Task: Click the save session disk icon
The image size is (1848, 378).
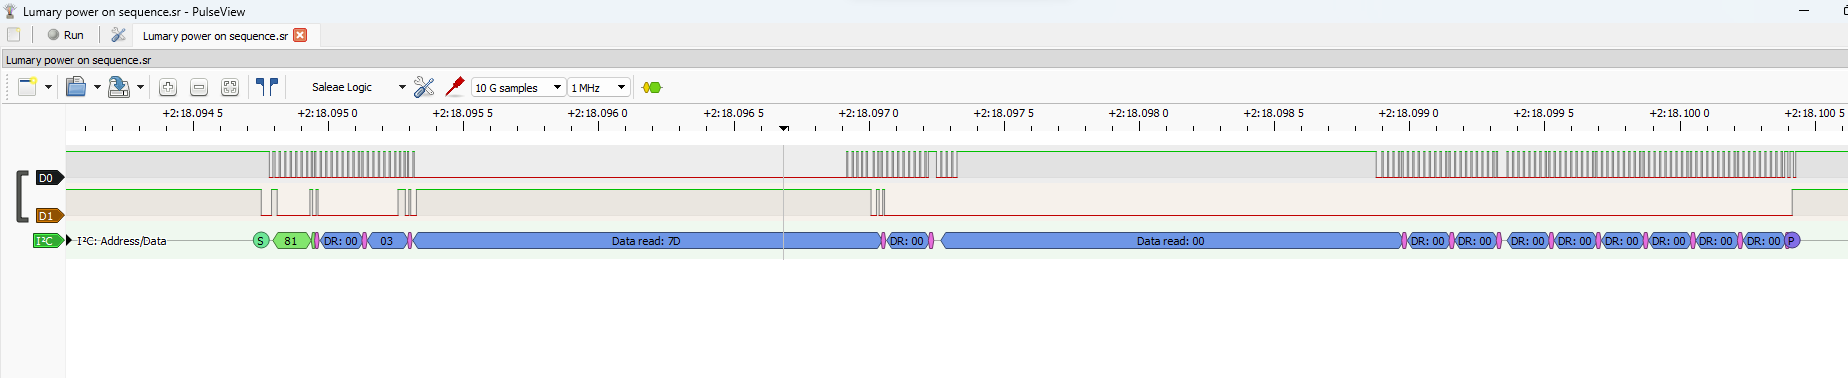Action: (x=118, y=87)
